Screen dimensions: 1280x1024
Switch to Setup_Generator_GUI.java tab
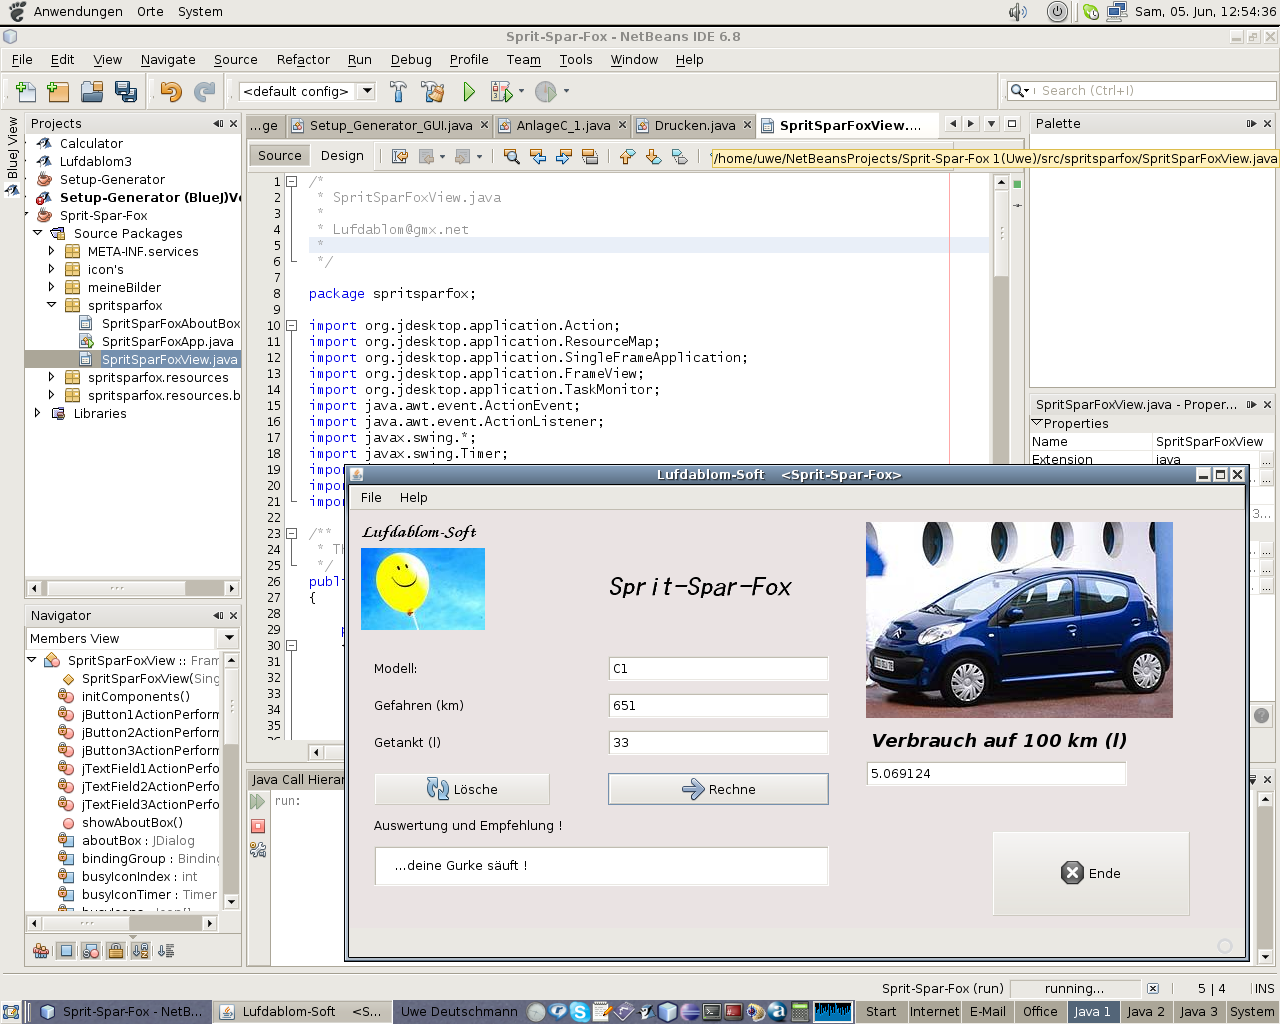pyautogui.click(x=390, y=125)
